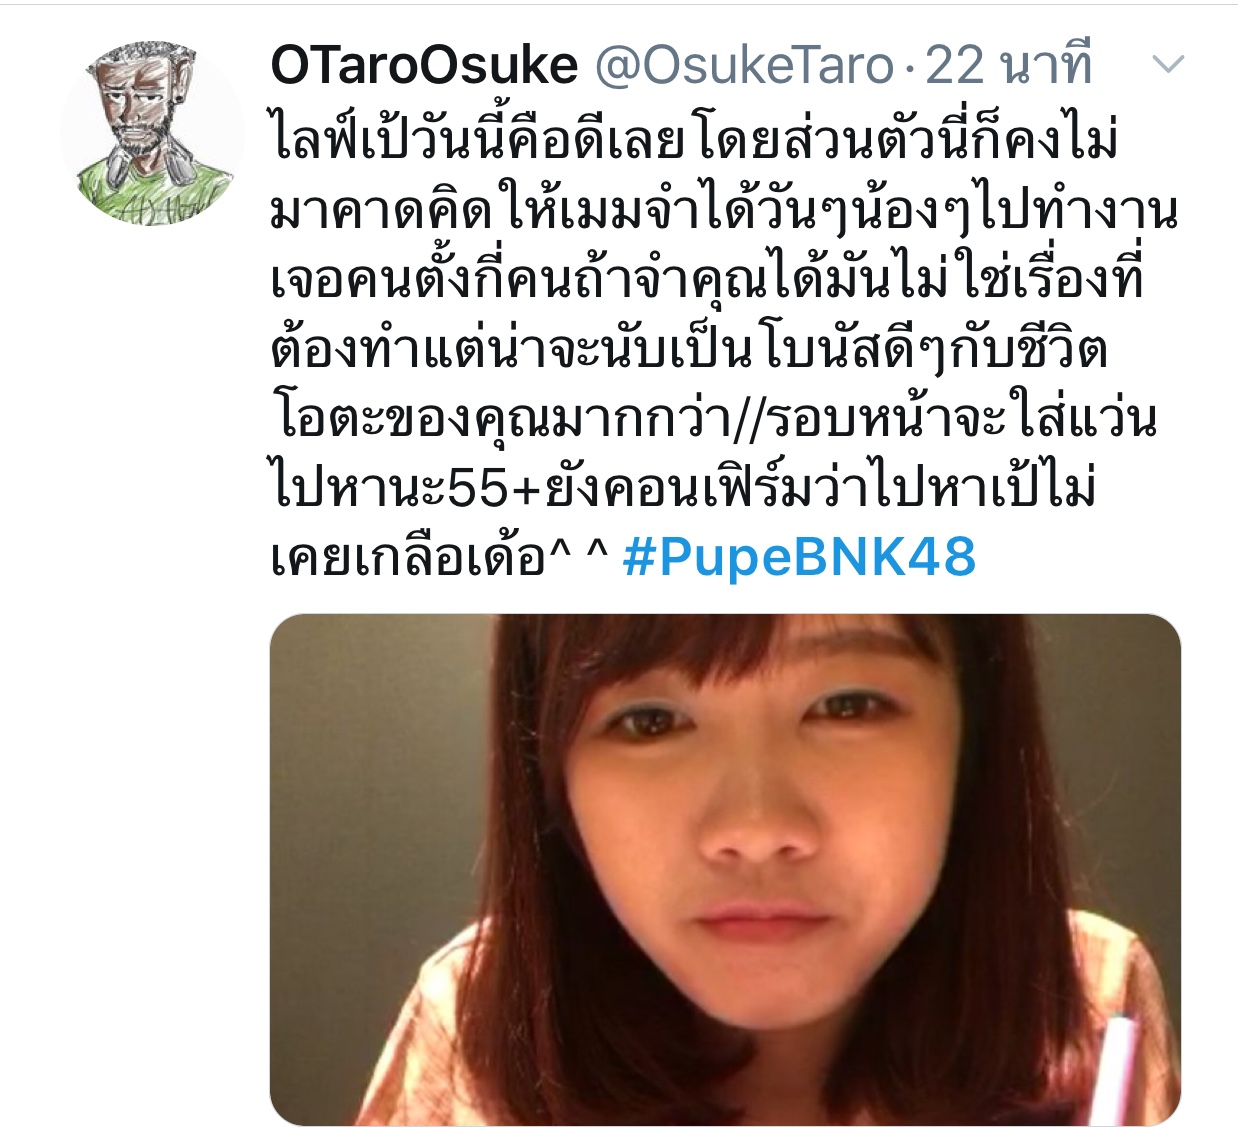Screen dimensions: 1238x1133
Task: Open tweet via line starting ต้องทำแต่น่าจะ
Action: pos(689,348)
